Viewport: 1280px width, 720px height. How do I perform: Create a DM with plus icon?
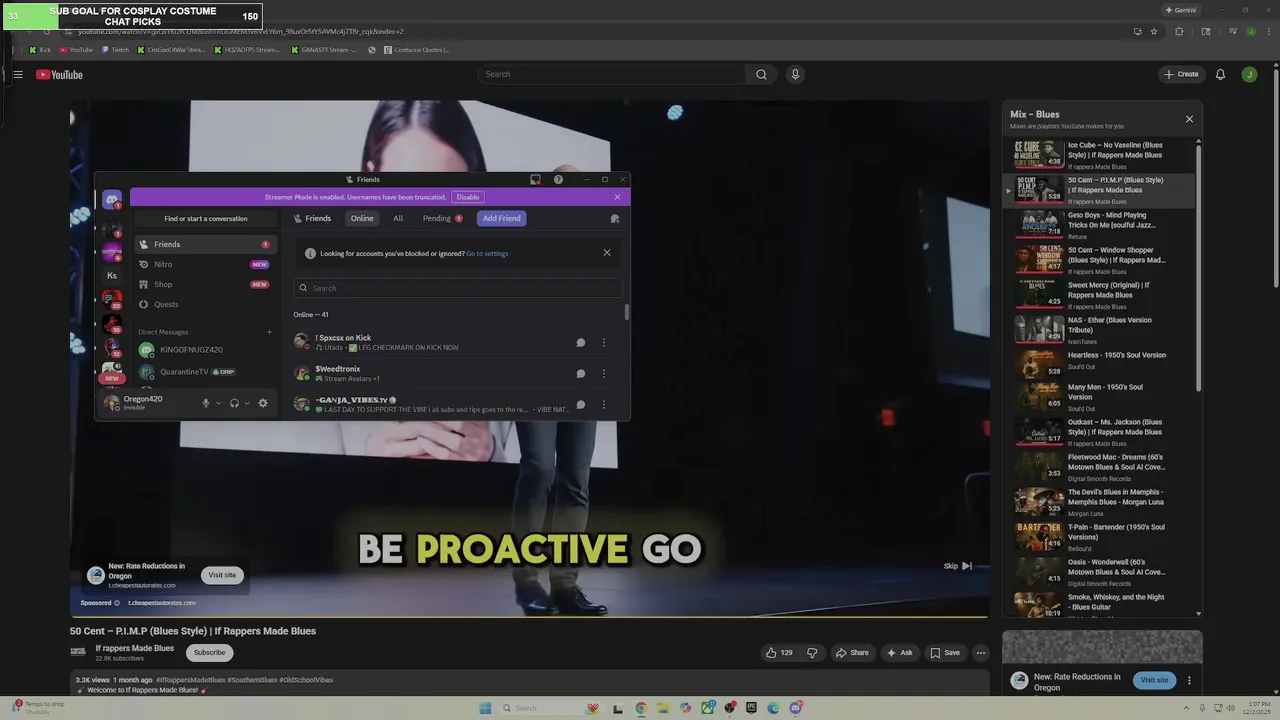tap(269, 332)
